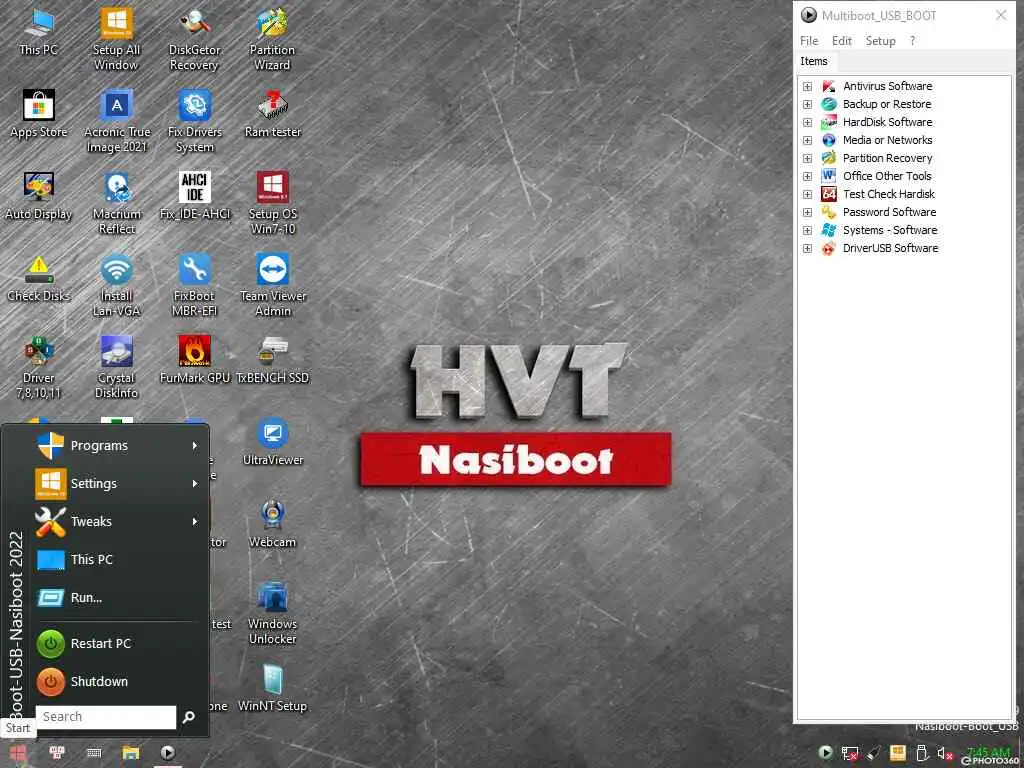Open the This PC desktop icon

tap(39, 33)
